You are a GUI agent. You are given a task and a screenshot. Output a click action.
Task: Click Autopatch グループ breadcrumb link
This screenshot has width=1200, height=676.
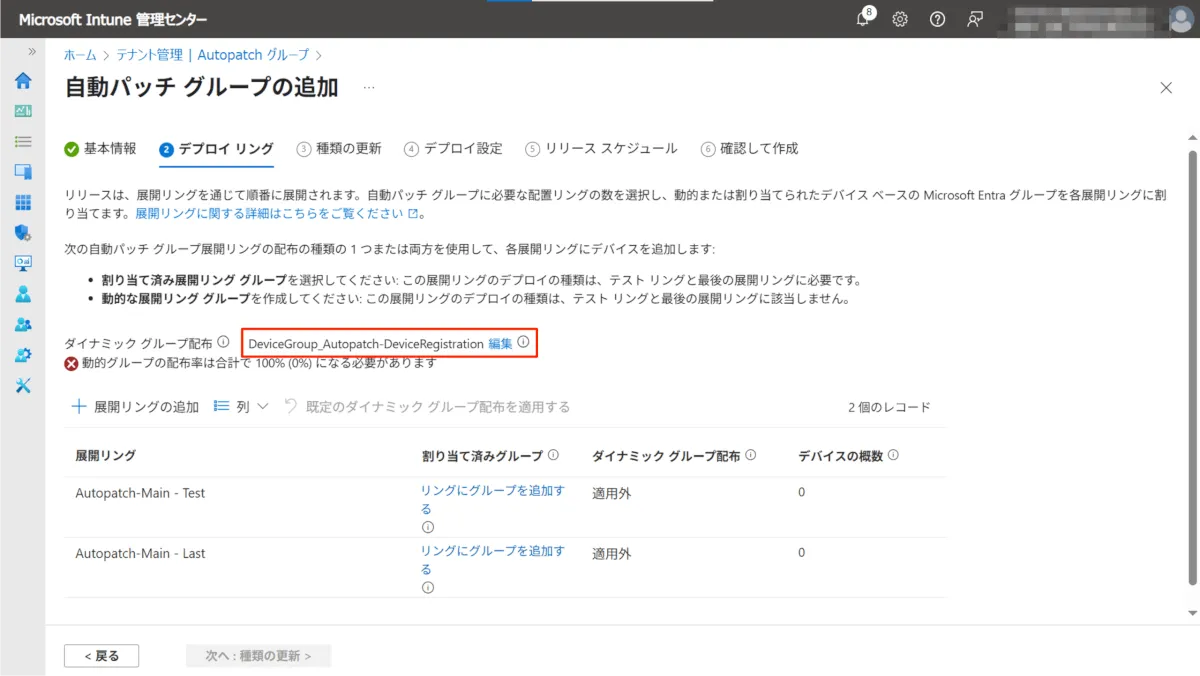[260, 55]
